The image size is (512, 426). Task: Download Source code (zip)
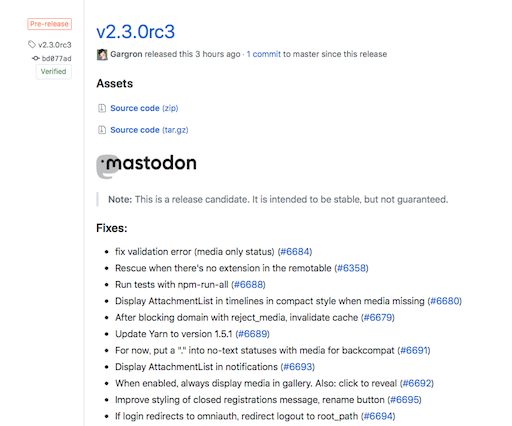pos(144,108)
